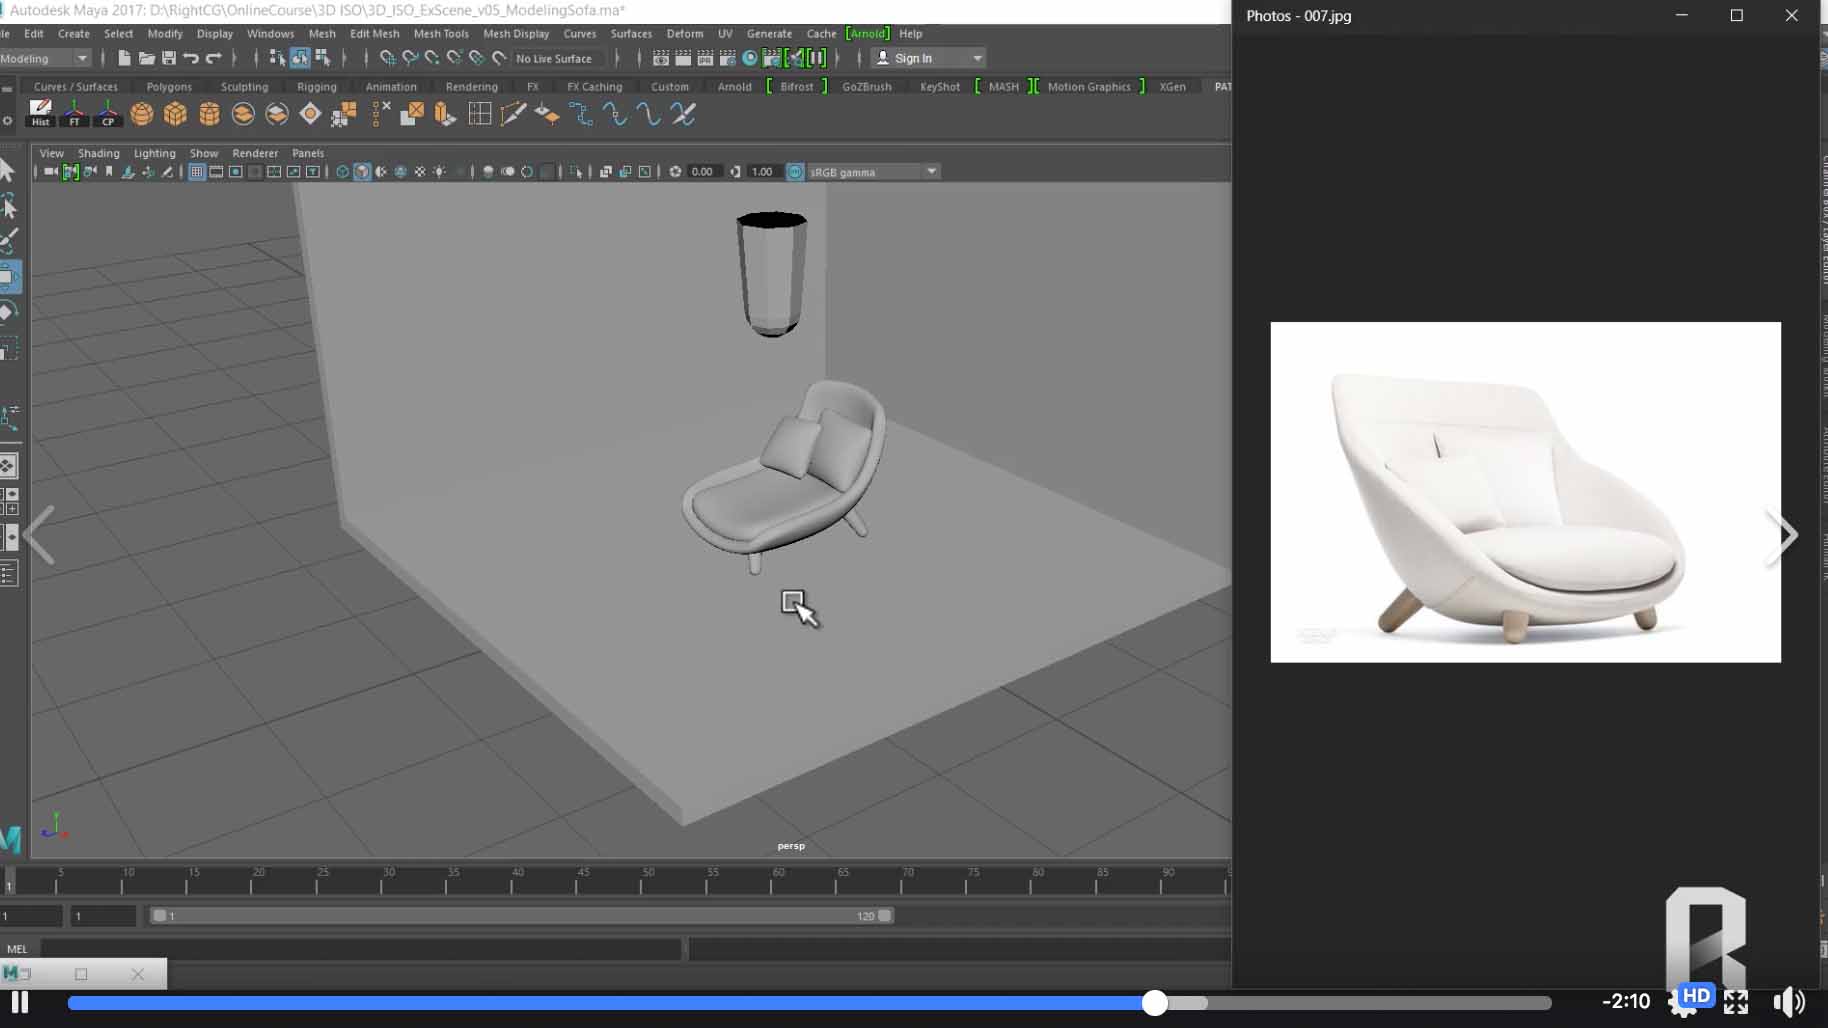Toggle the sRGB color management button
The height and width of the screenshot is (1028, 1828).
point(795,172)
